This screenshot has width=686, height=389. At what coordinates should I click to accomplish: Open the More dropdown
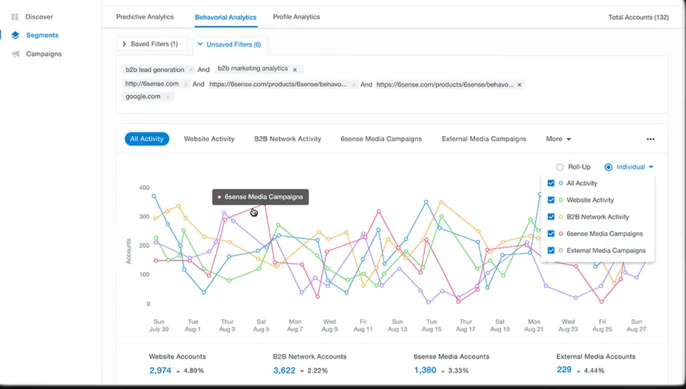(x=558, y=139)
